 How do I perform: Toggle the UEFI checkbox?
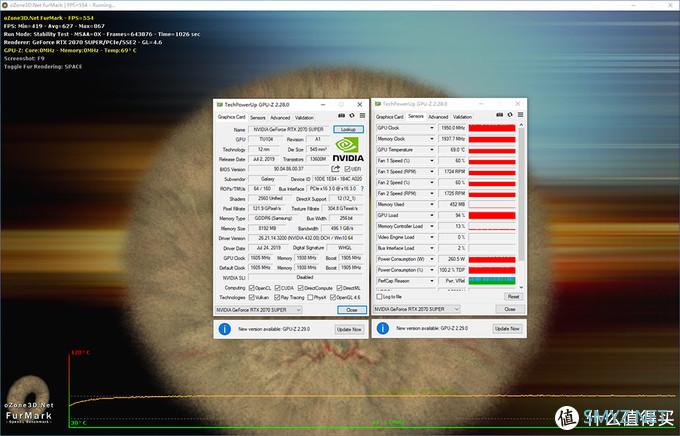[347, 169]
